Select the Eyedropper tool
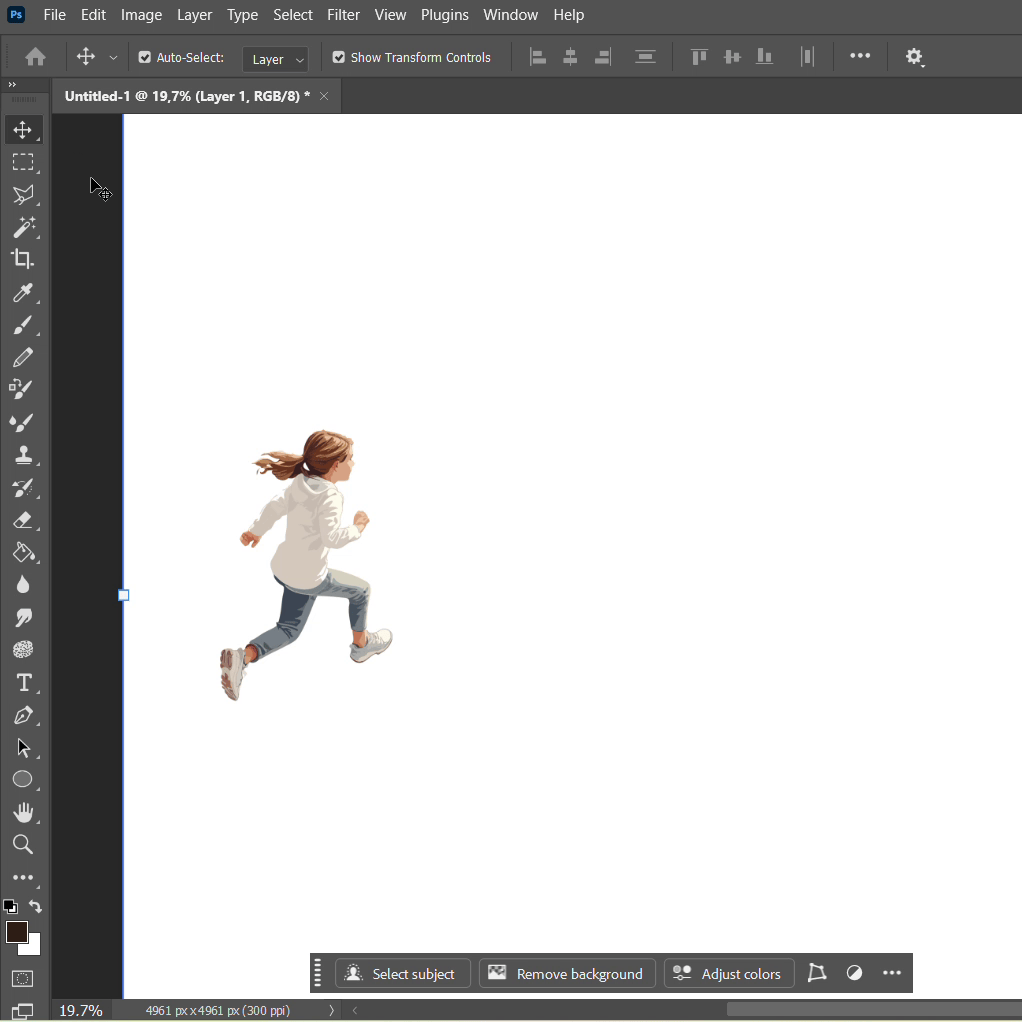This screenshot has height=1022, width=1022. coord(22,292)
